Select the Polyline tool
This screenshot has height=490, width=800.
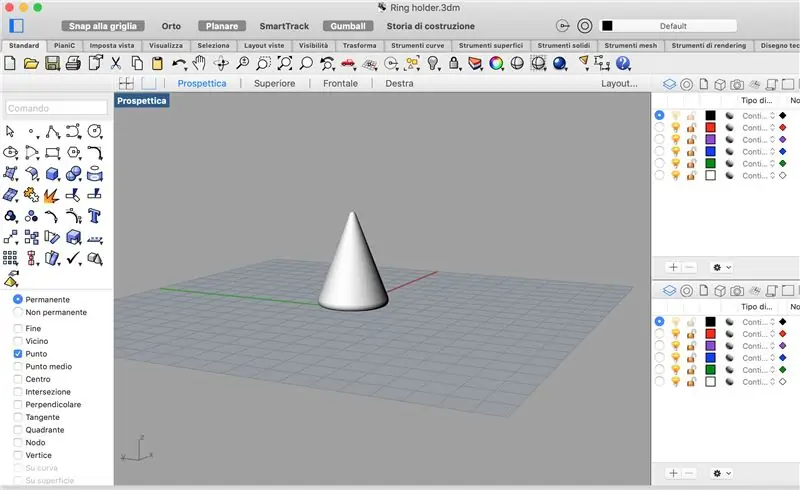53,132
